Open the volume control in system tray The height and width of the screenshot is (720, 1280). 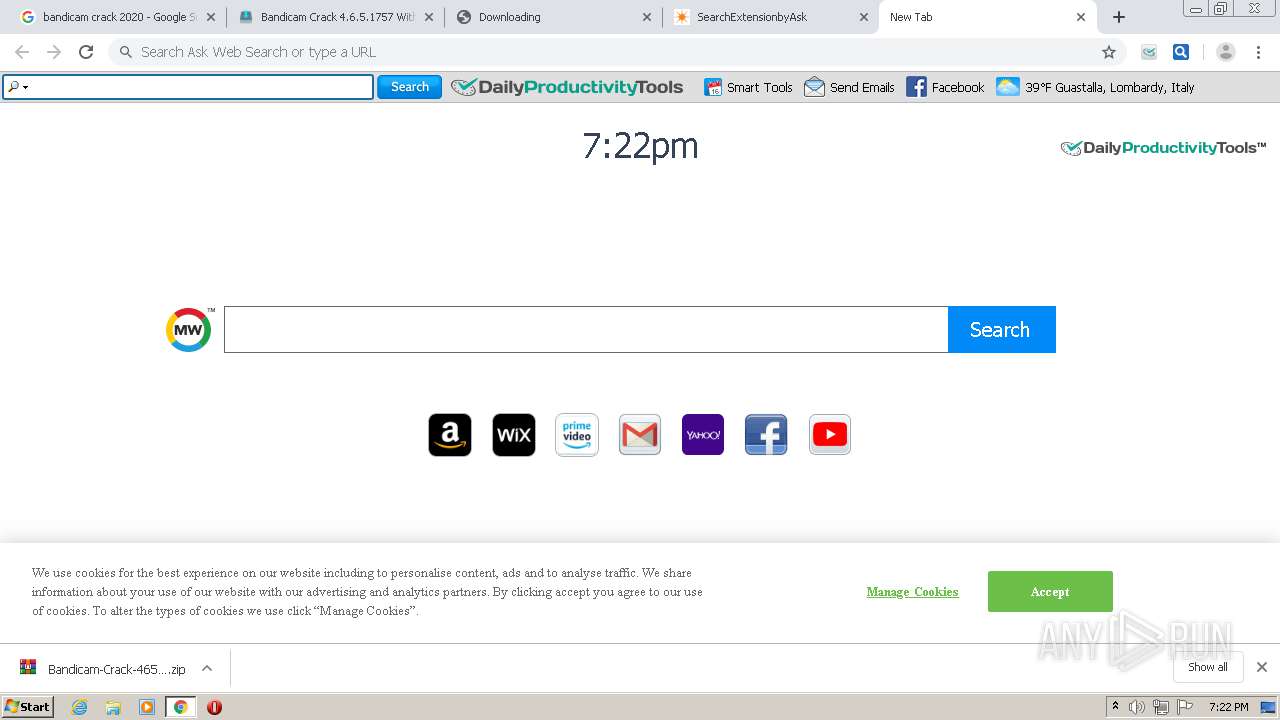point(1137,707)
